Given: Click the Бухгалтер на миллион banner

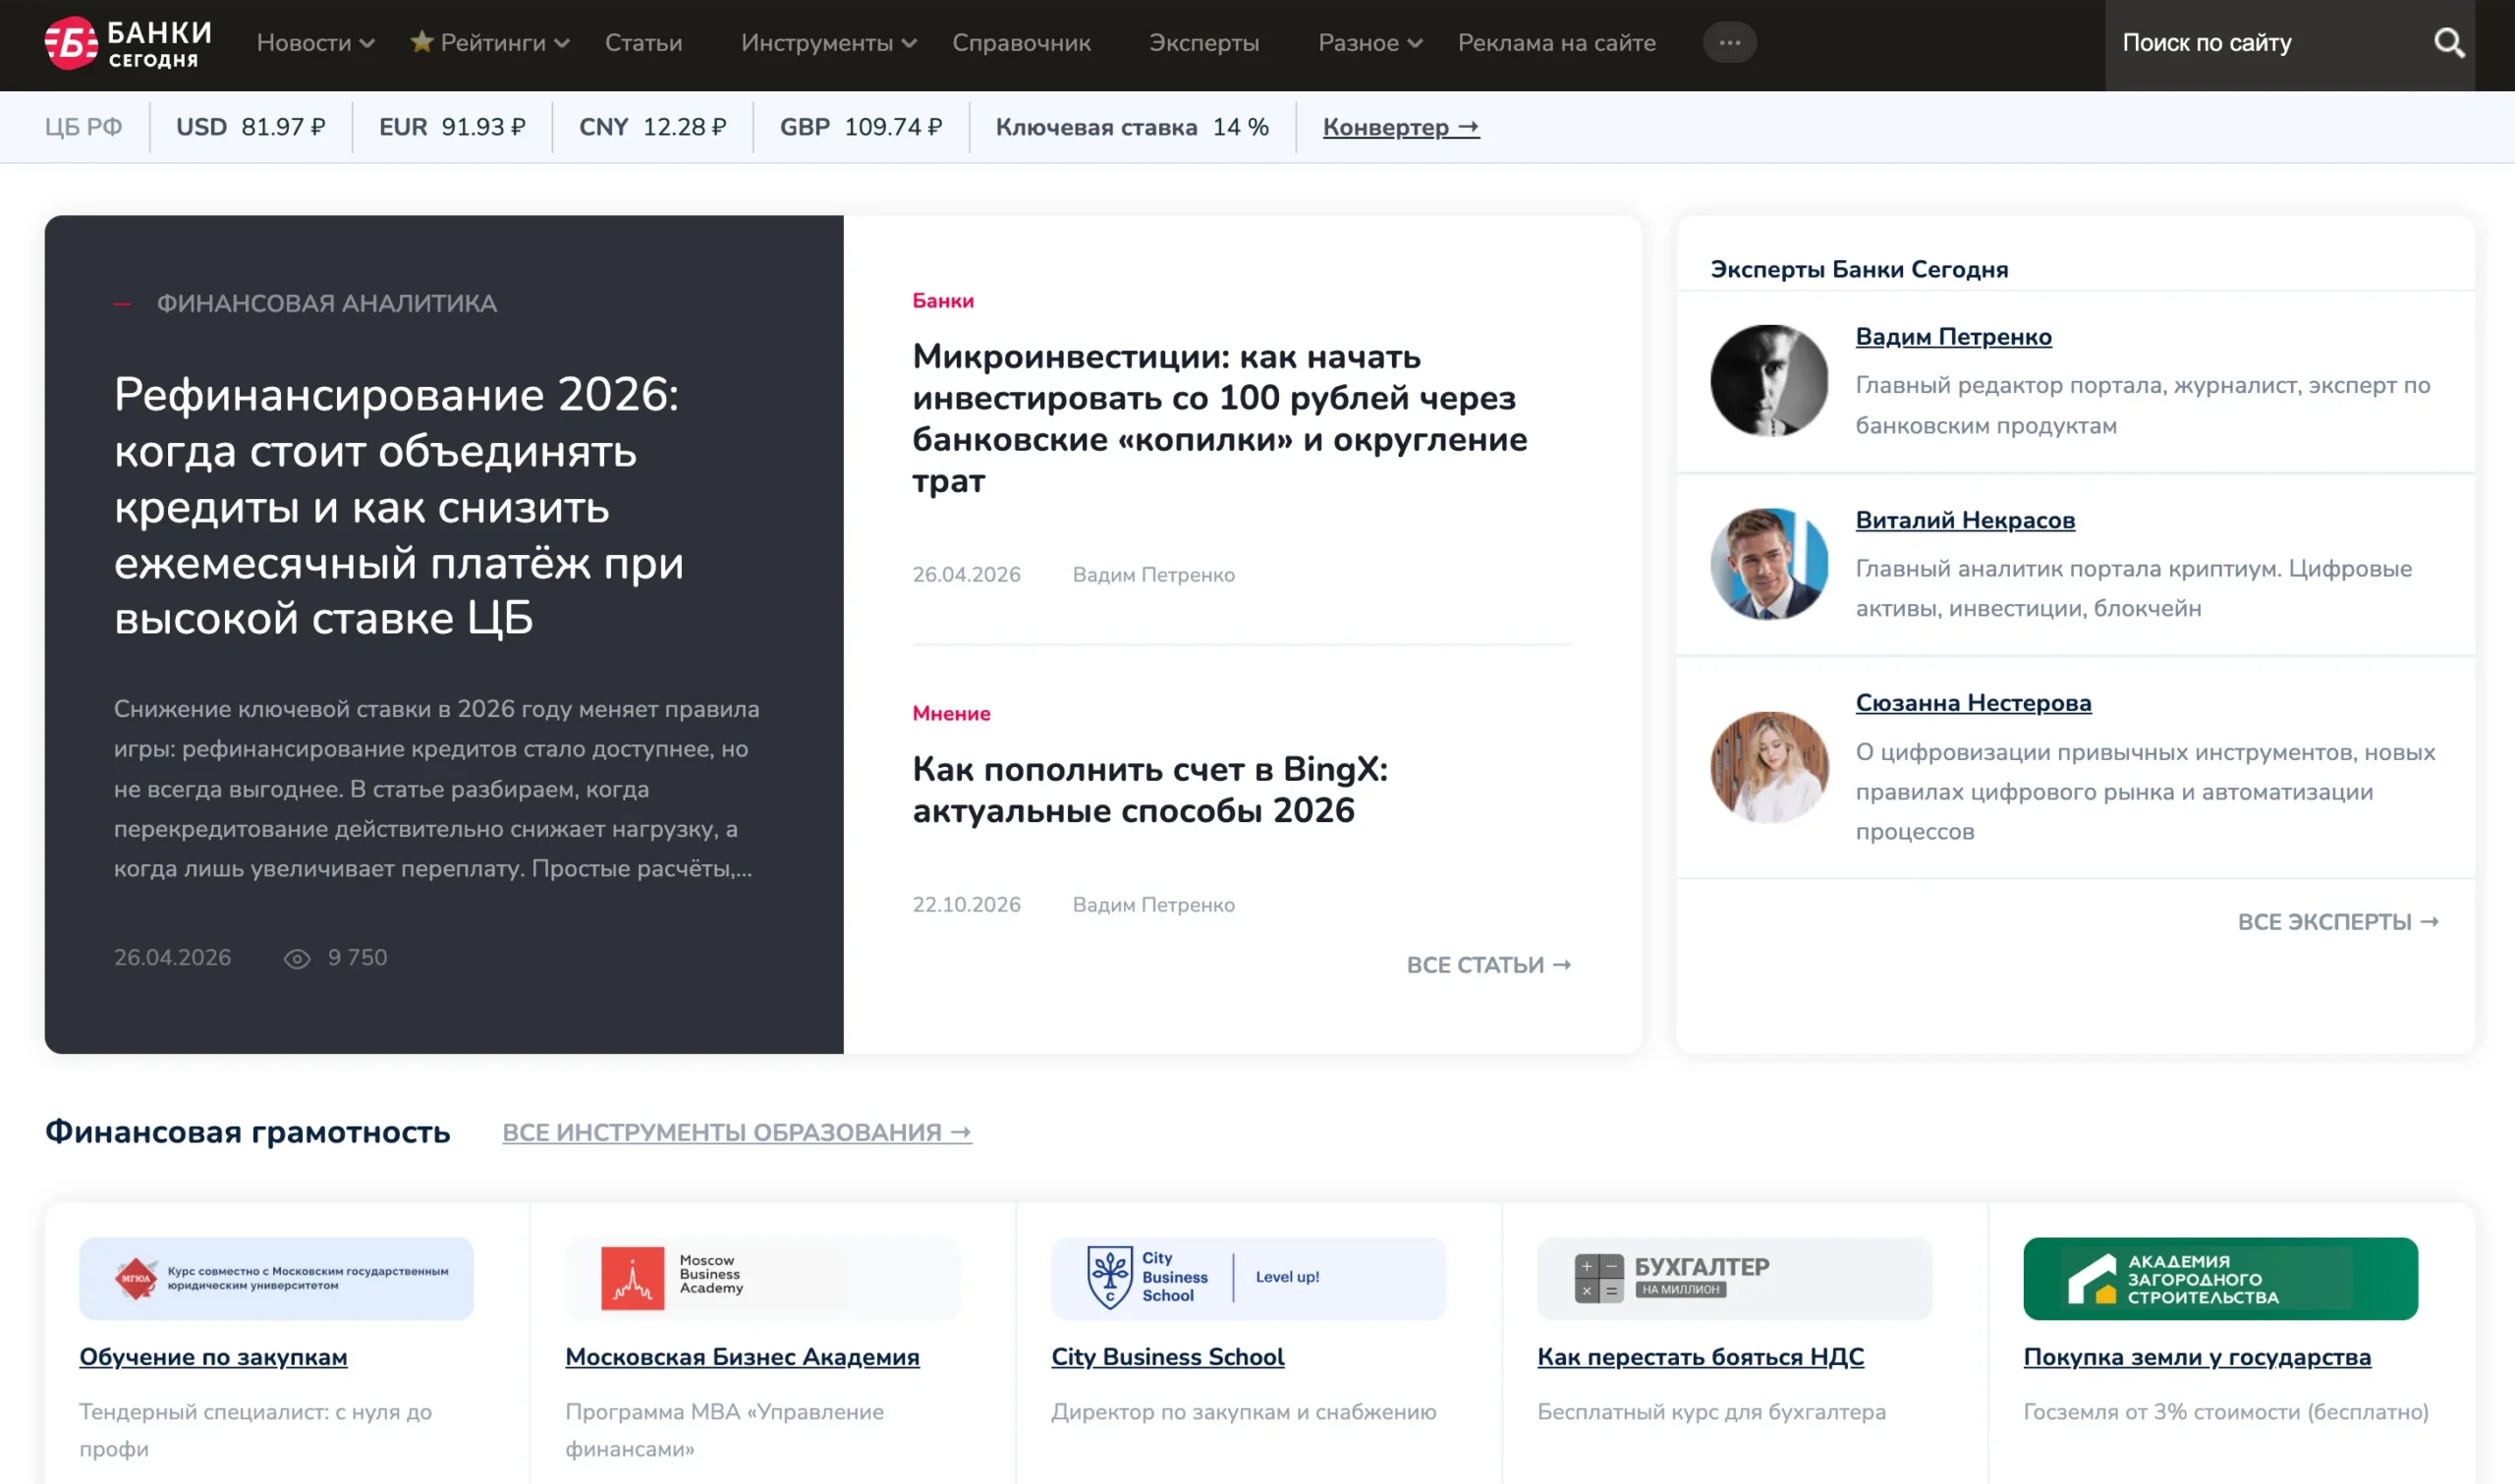Looking at the screenshot, I should pos(1734,1278).
